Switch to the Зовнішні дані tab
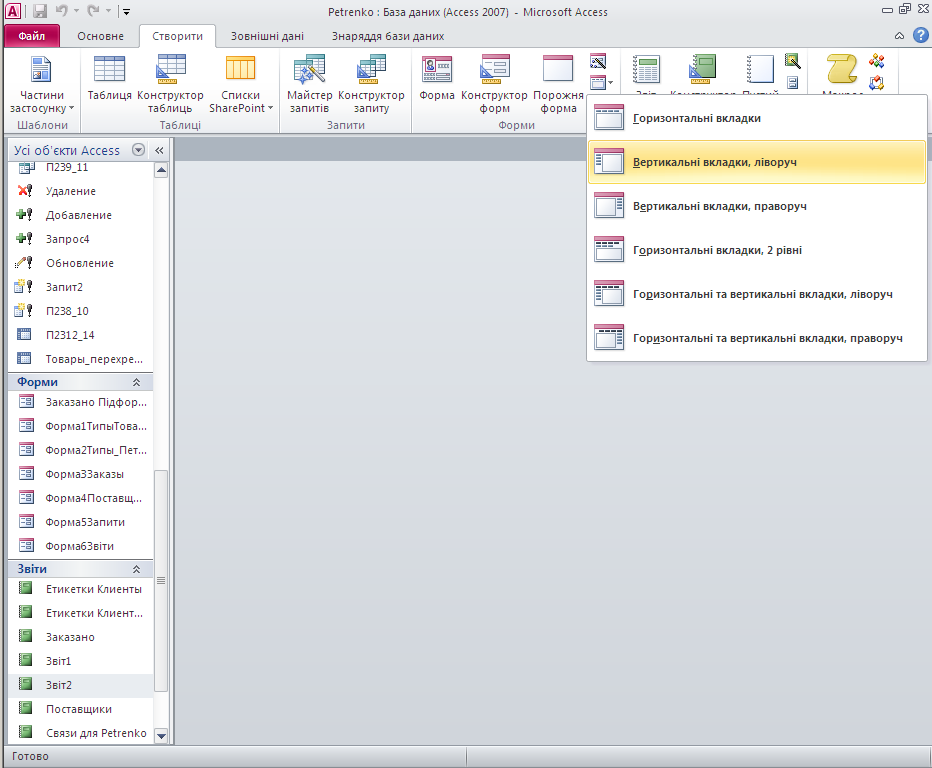932x768 pixels. pyautogui.click(x=268, y=36)
